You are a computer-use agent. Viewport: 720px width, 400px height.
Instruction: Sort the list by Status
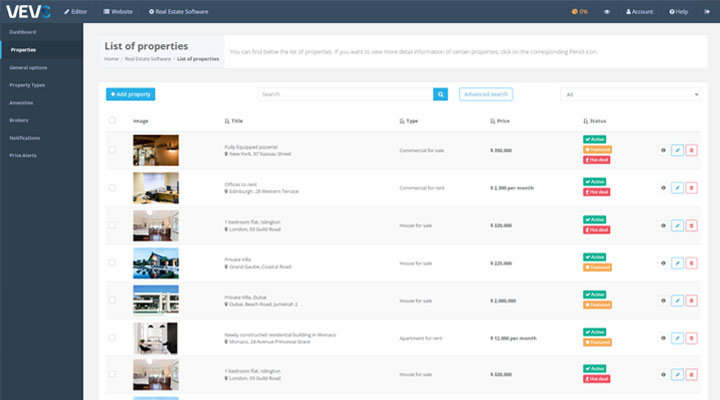[595, 121]
